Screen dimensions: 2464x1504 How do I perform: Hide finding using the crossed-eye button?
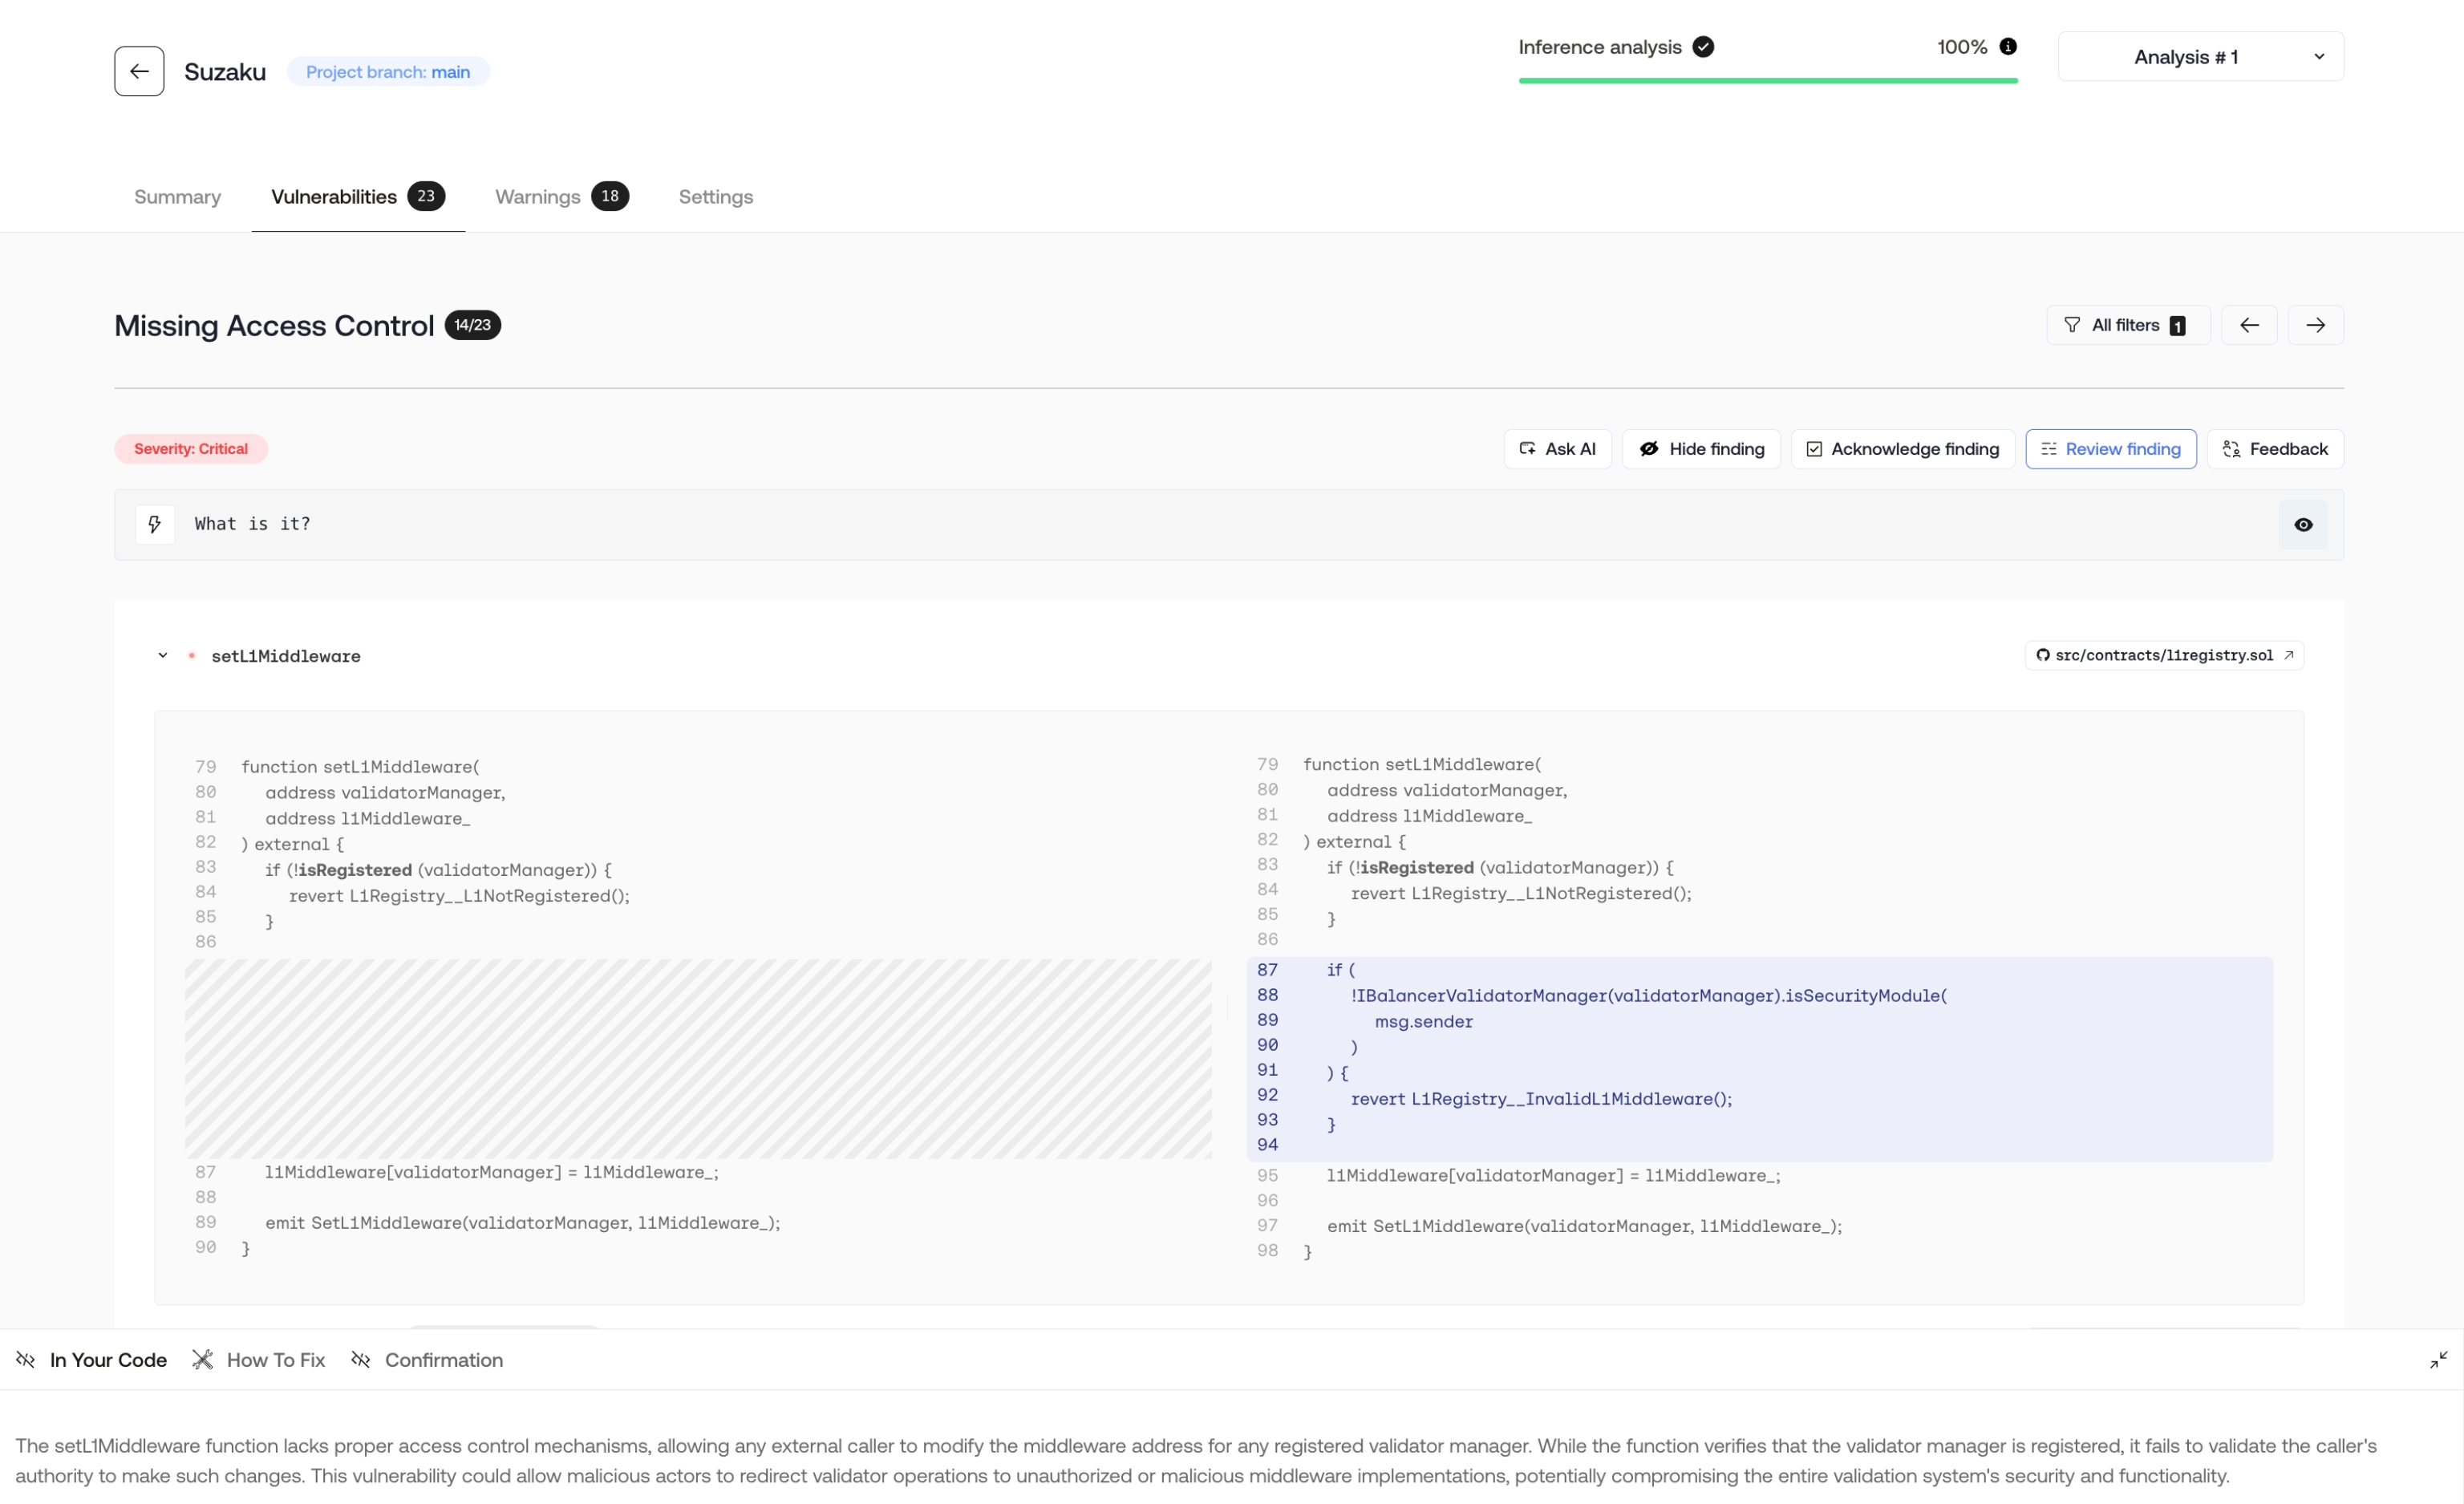coord(1701,449)
